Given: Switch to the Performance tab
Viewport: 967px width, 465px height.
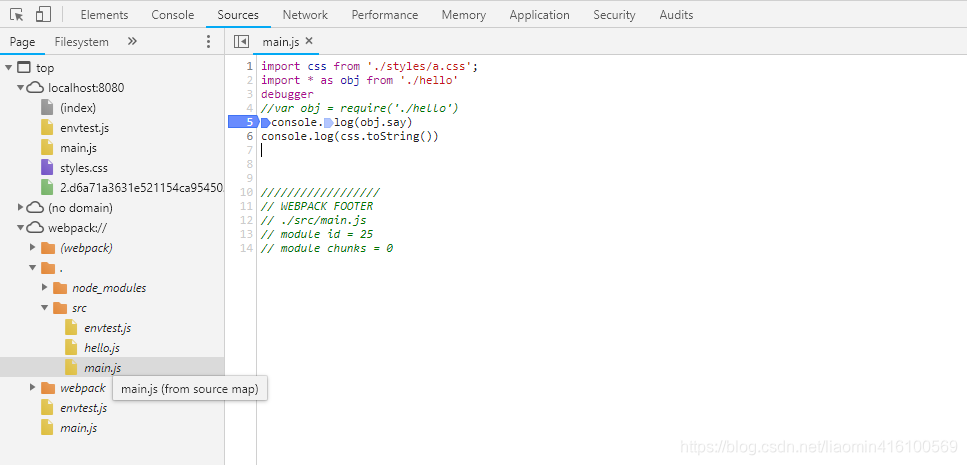Looking at the screenshot, I should point(385,15).
